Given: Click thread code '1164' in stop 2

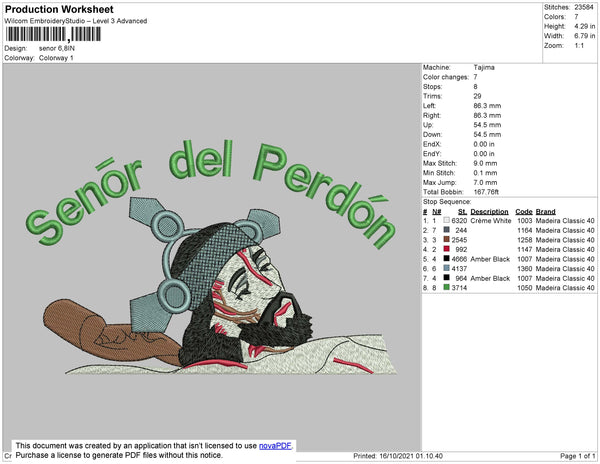Looking at the screenshot, I should pos(525,230).
